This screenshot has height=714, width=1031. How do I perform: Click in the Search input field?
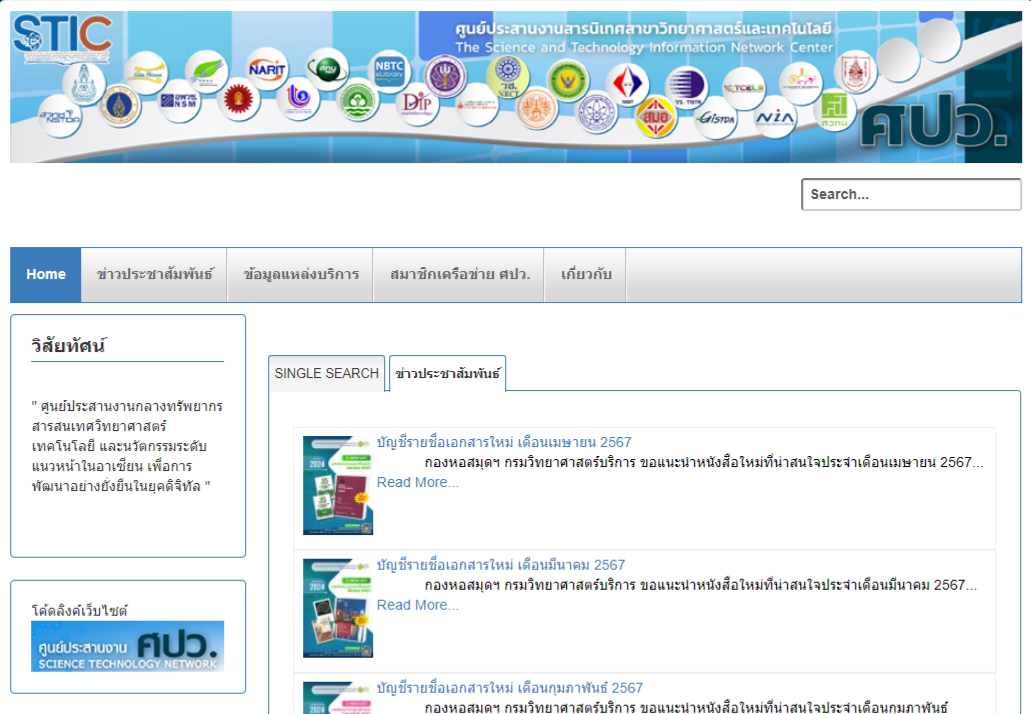pyautogui.click(x=910, y=195)
